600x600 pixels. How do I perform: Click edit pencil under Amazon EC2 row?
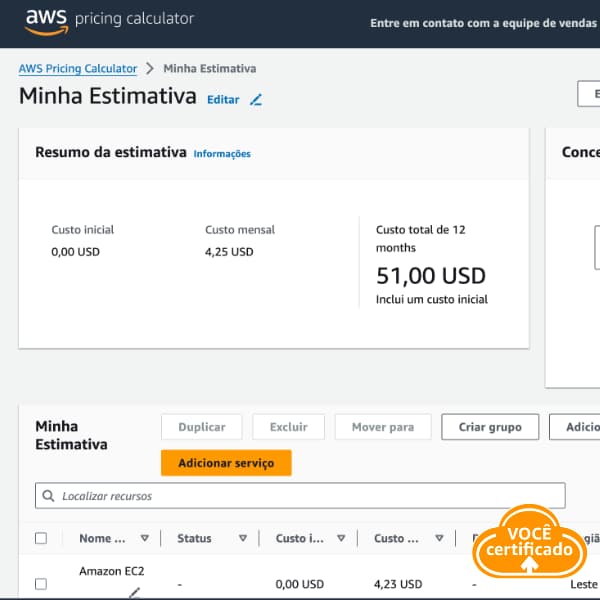point(135,592)
